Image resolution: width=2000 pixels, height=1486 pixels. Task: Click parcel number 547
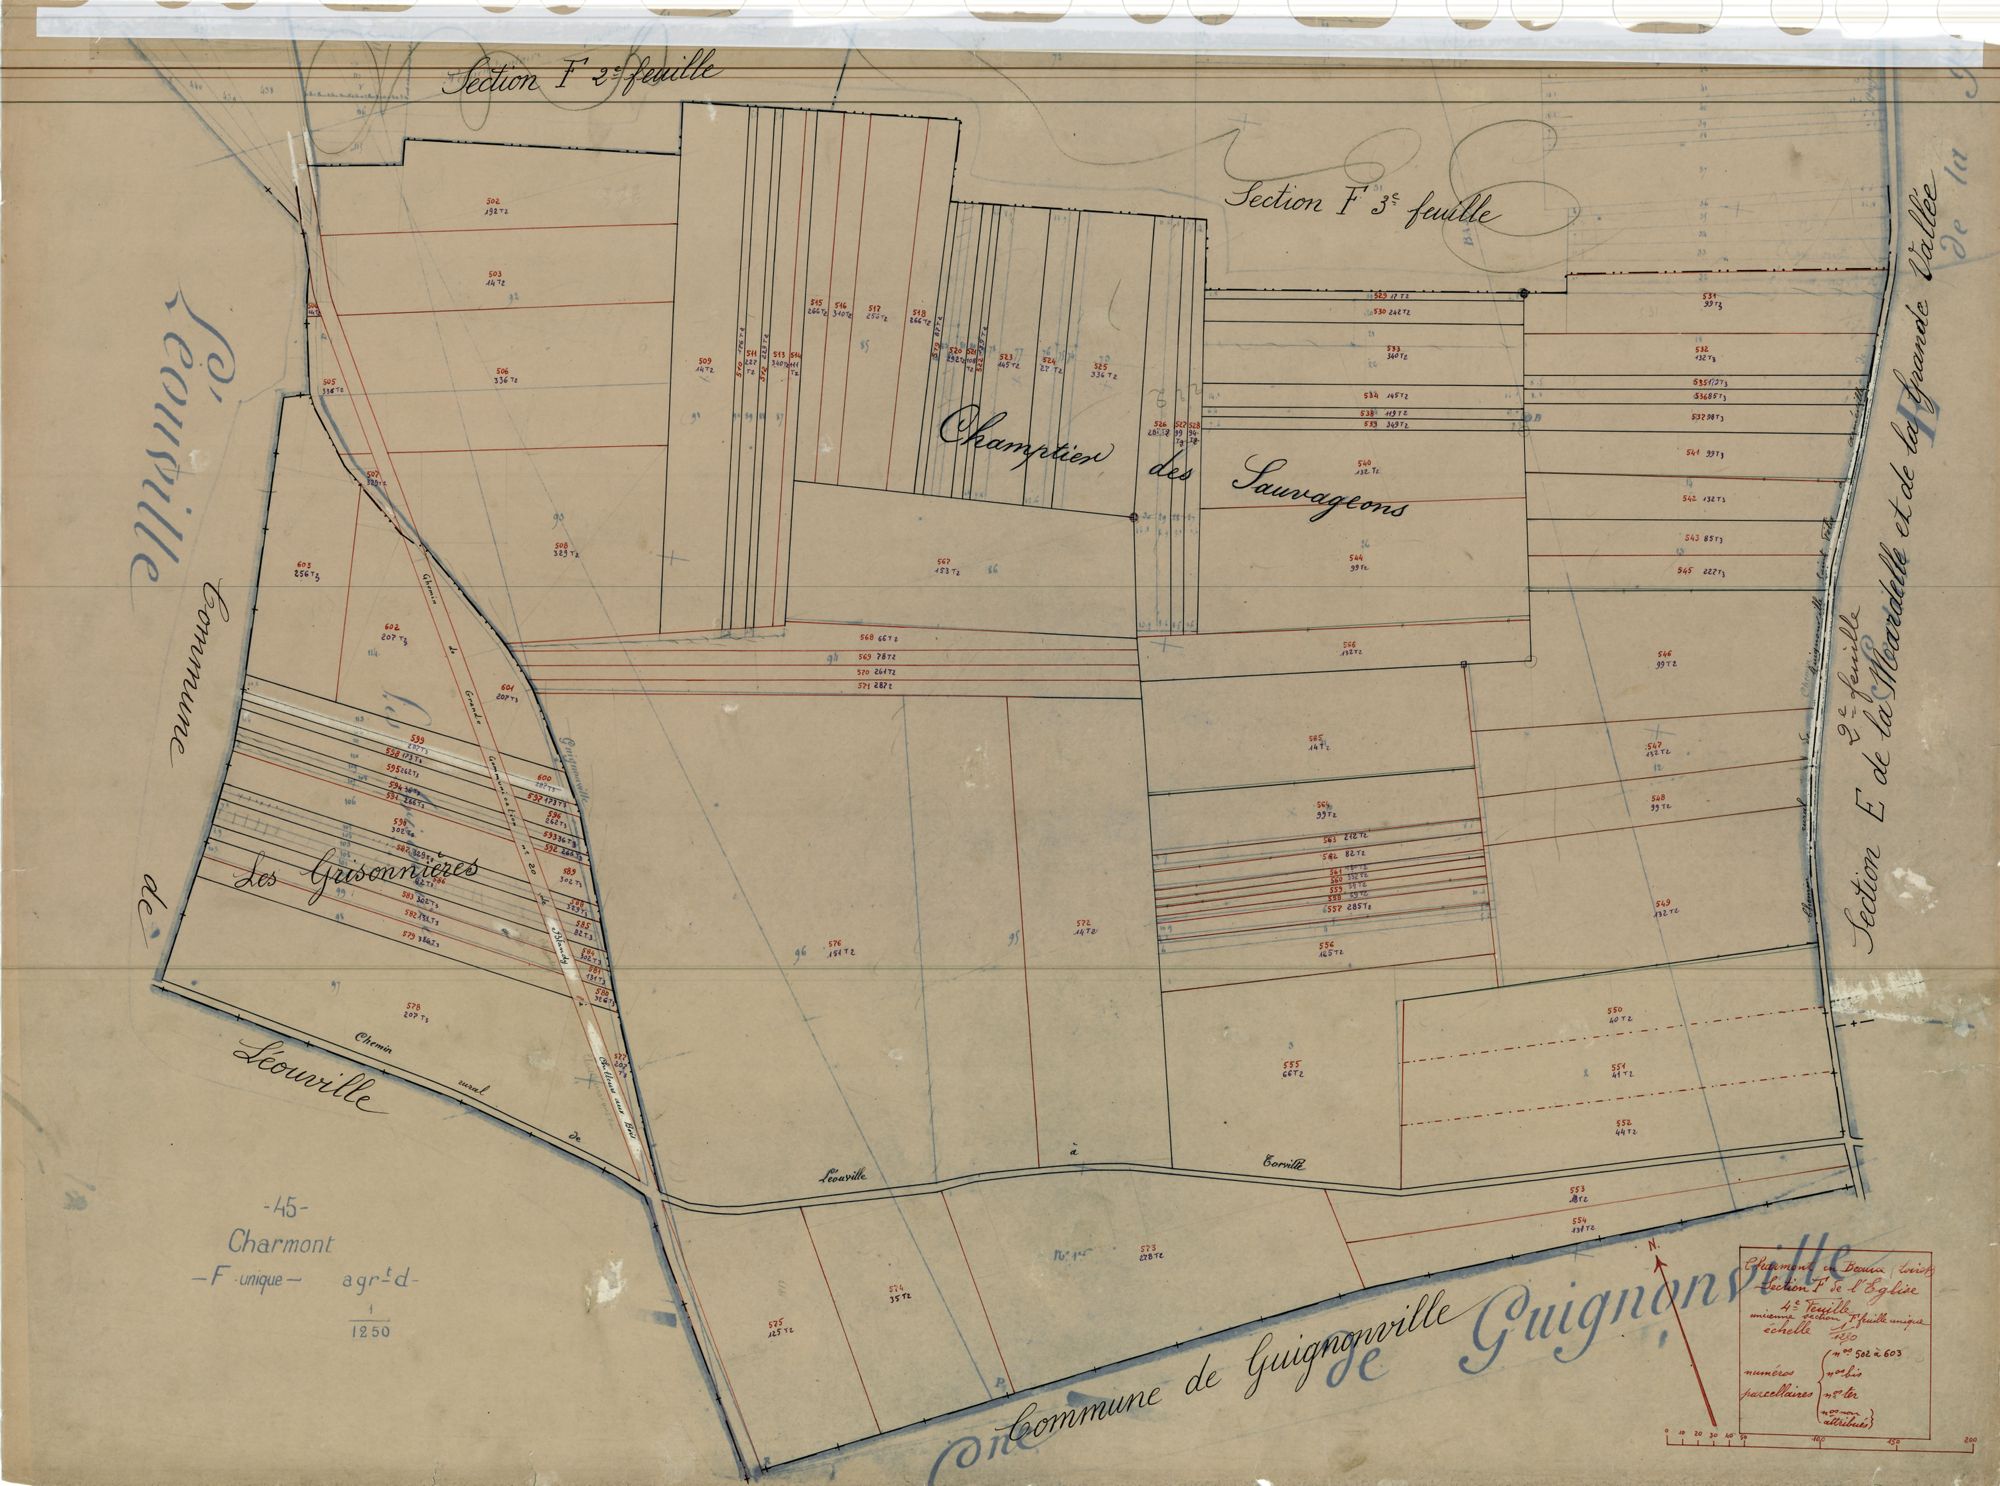point(1654,746)
